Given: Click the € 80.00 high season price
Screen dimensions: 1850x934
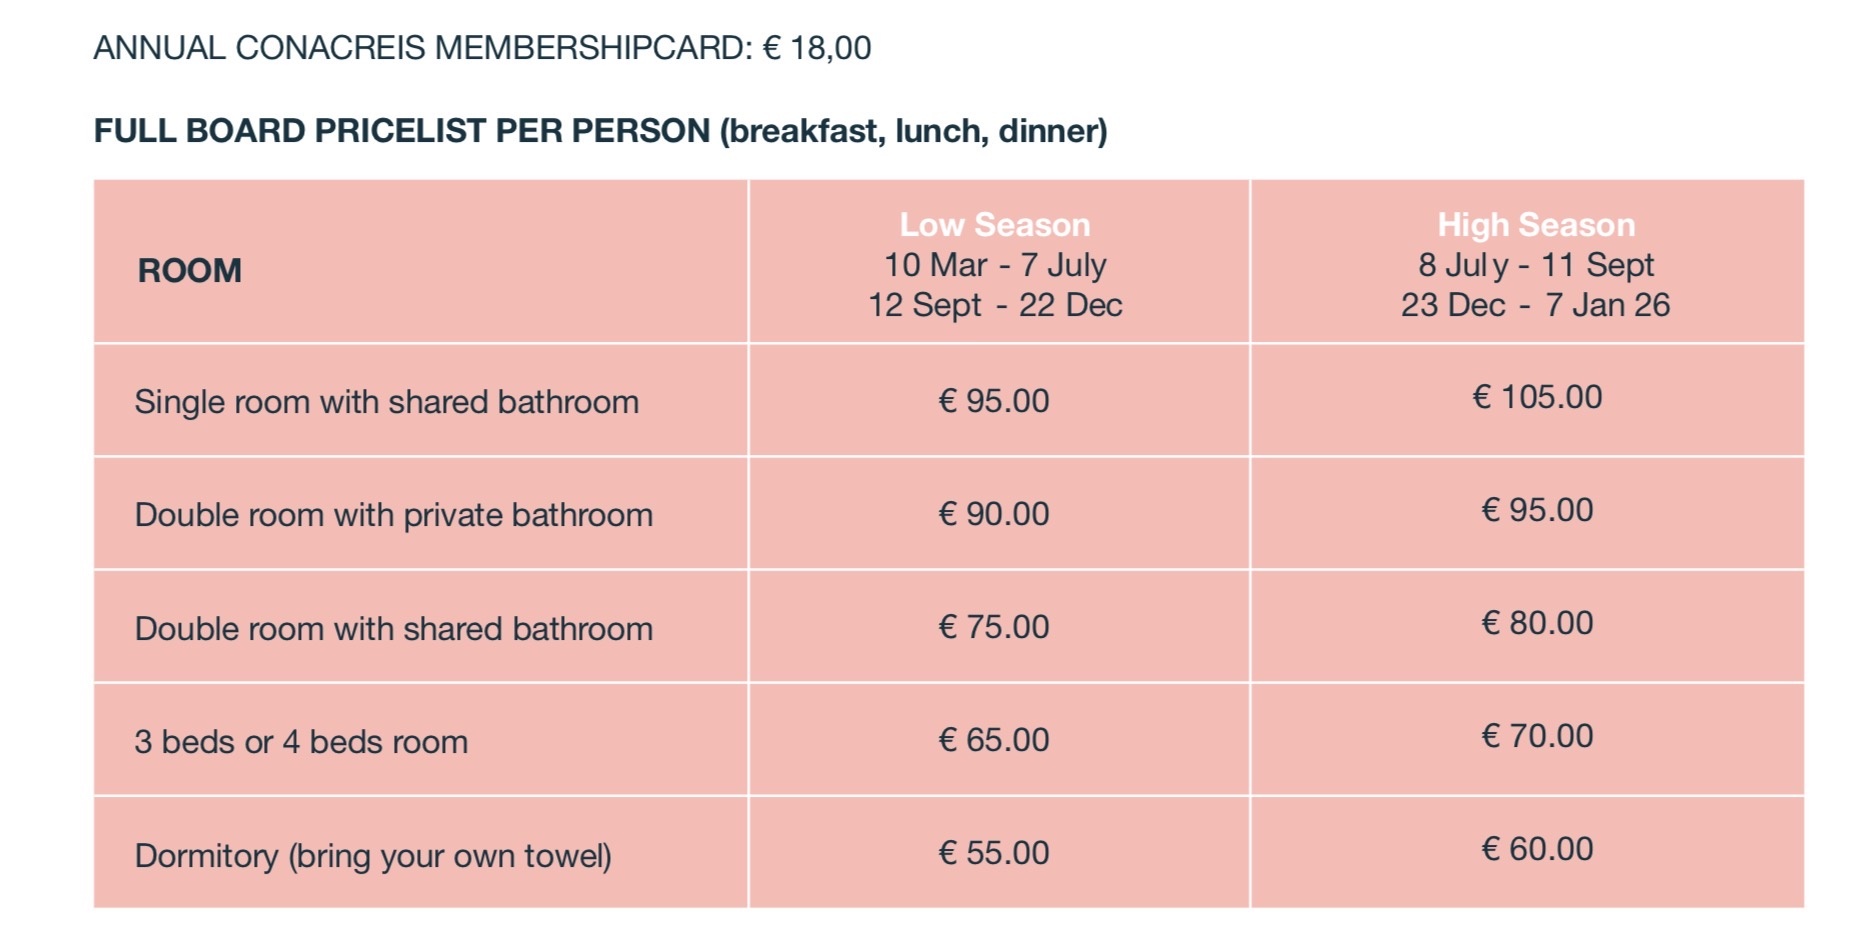Looking at the screenshot, I should (1537, 623).
